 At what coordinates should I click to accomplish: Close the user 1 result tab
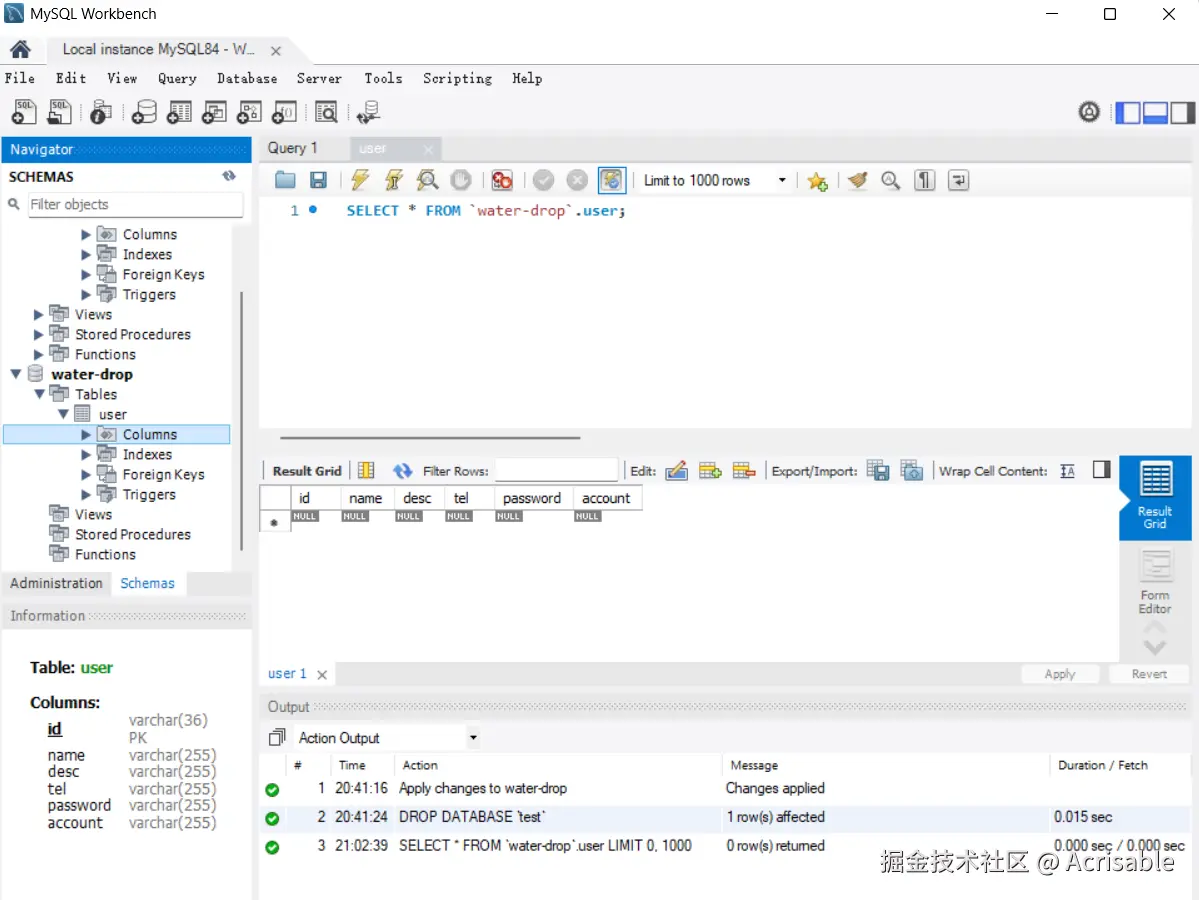322,674
